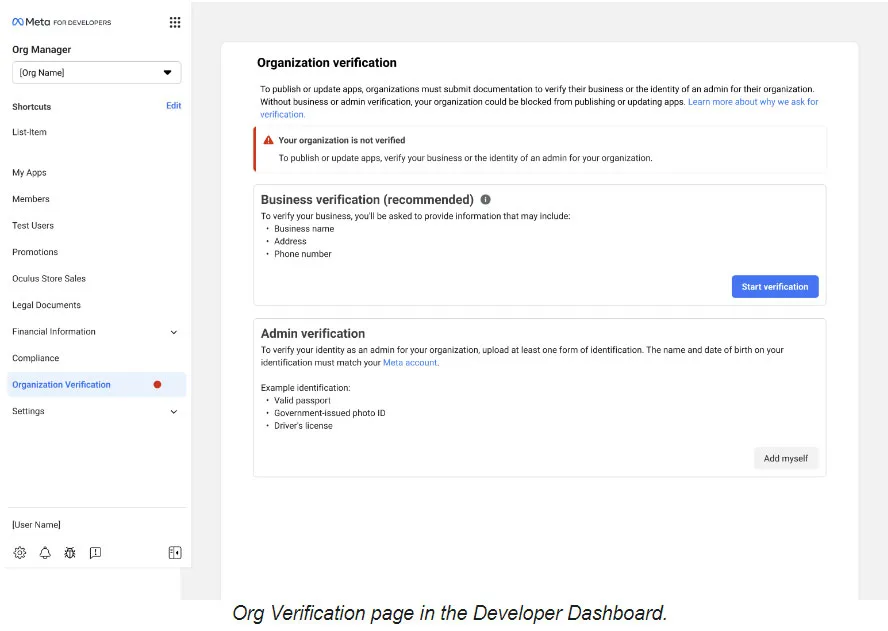Open the feedback exclamation icon
Screen dimensions: 888x631
coord(95,553)
